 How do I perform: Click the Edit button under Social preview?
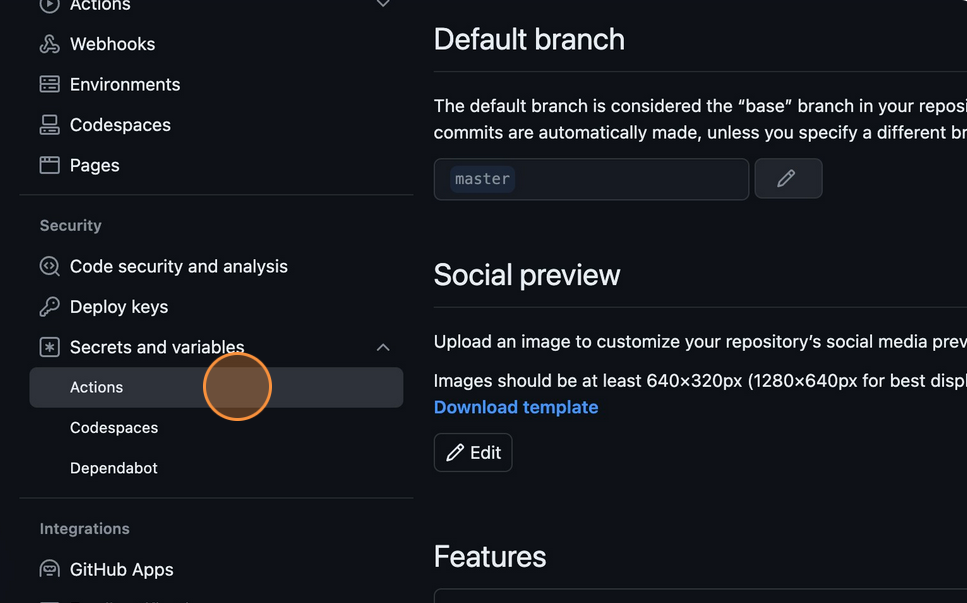pos(472,452)
